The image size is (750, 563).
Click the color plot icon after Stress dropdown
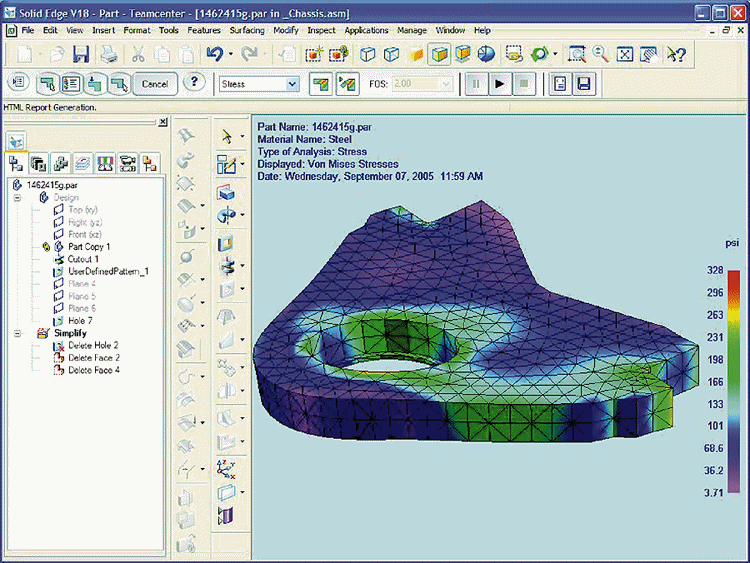click(x=321, y=84)
